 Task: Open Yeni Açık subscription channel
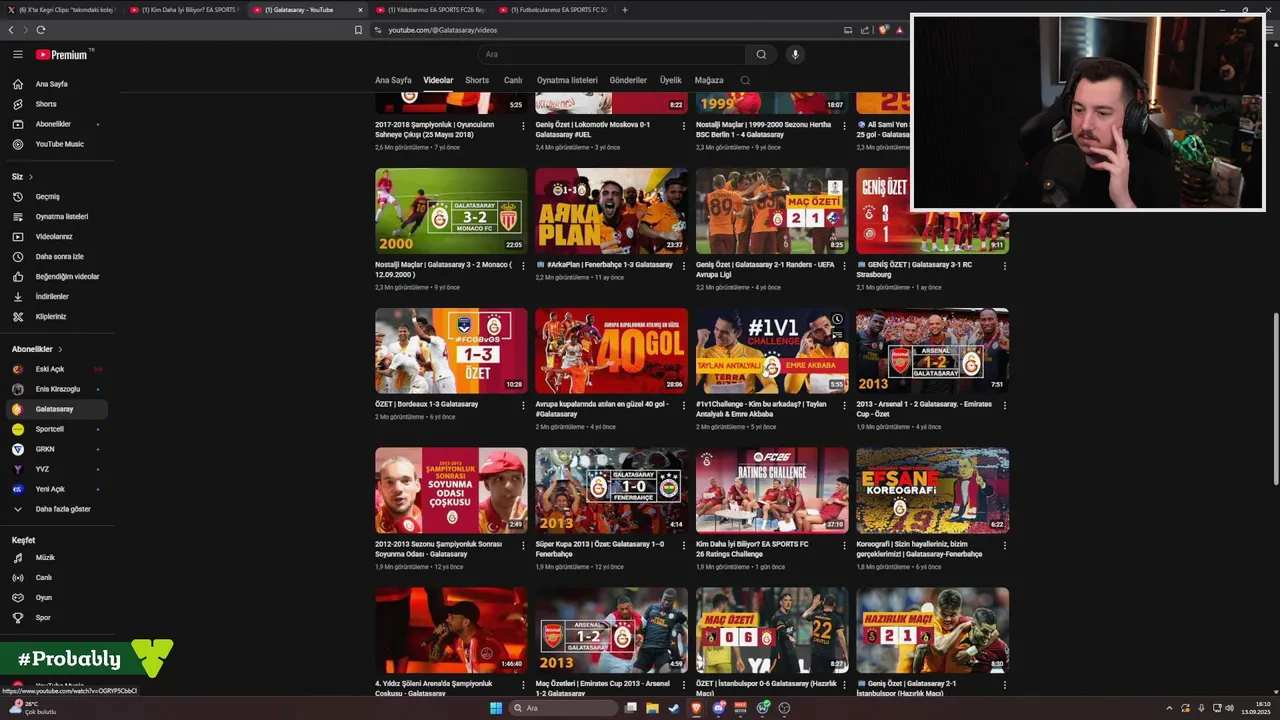coord(54,489)
